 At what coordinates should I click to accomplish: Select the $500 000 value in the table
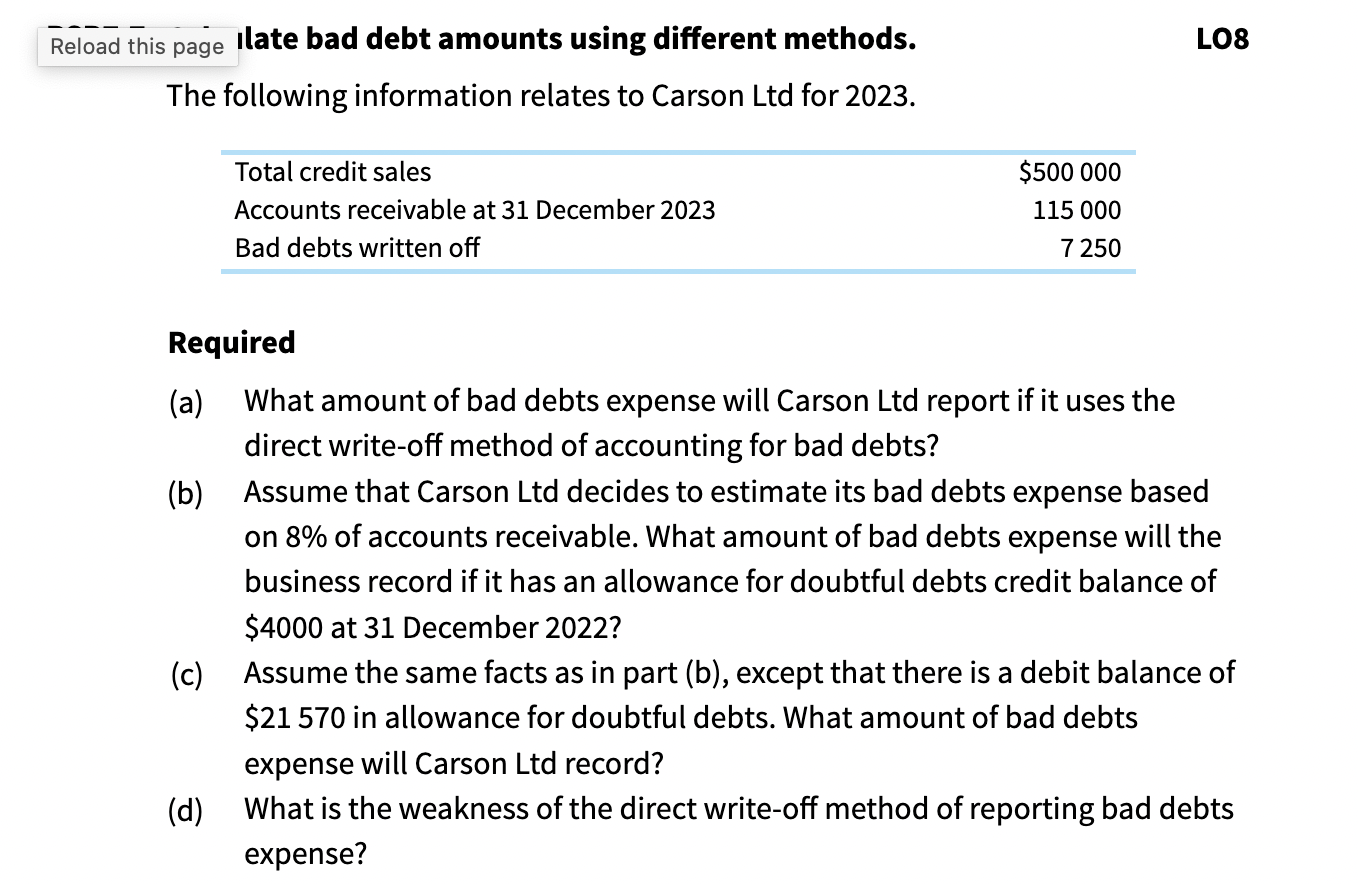[1069, 171]
